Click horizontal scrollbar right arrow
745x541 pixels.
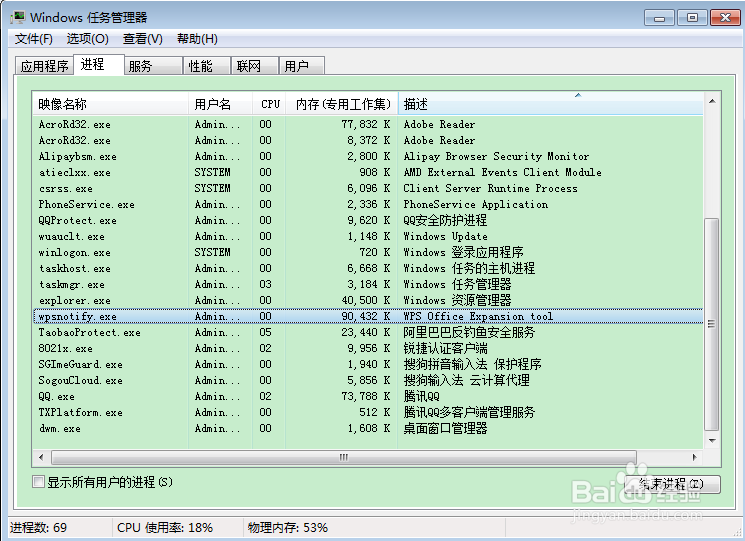(x=695, y=457)
